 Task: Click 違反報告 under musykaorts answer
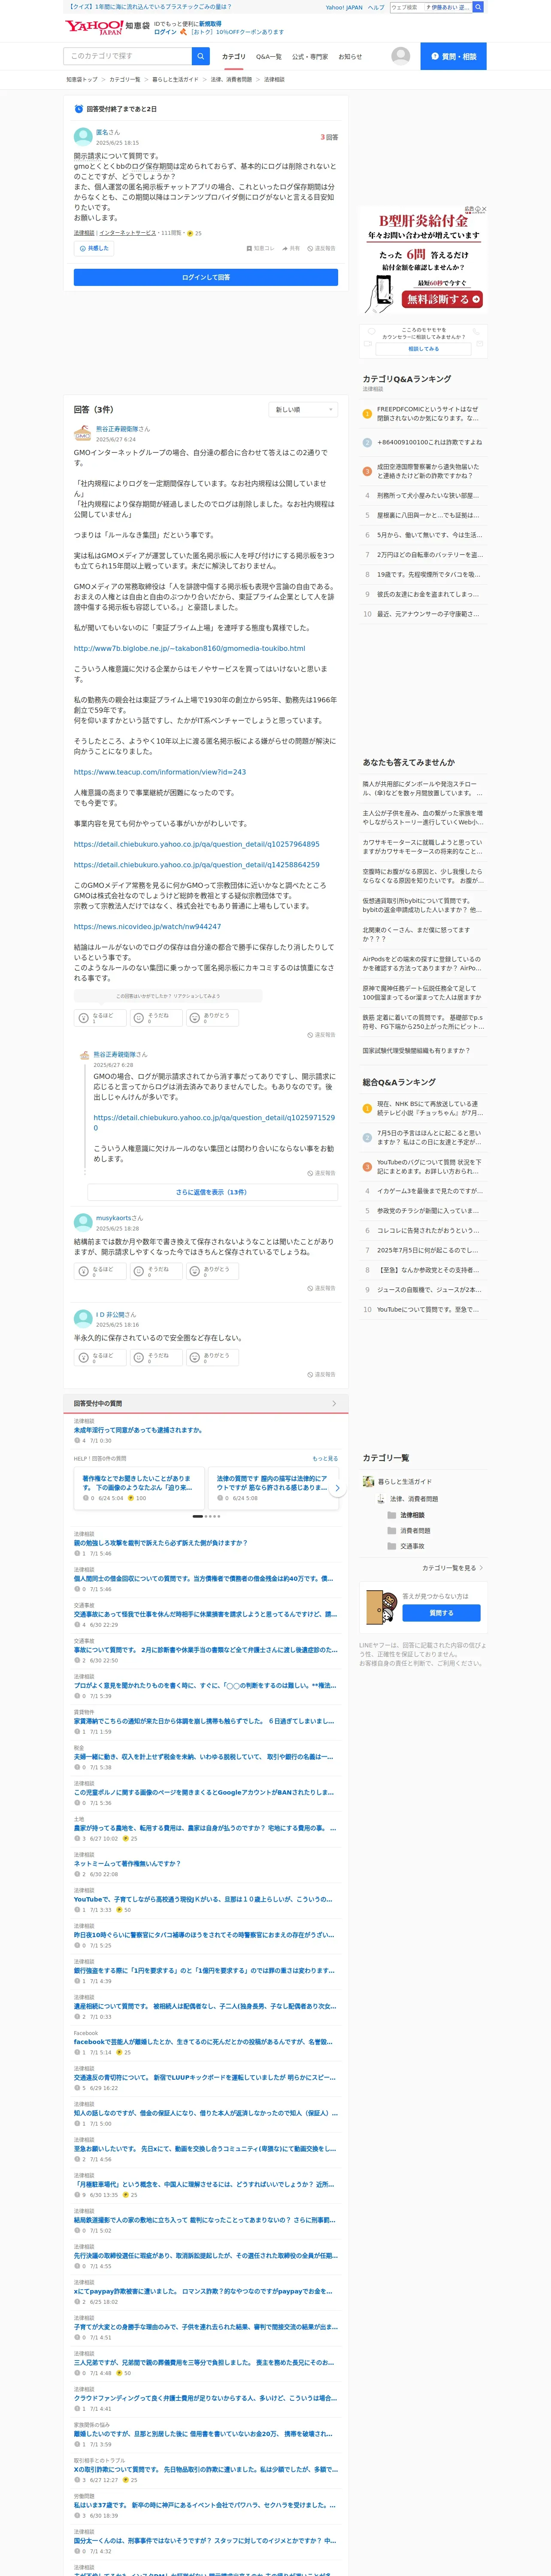322,1288
